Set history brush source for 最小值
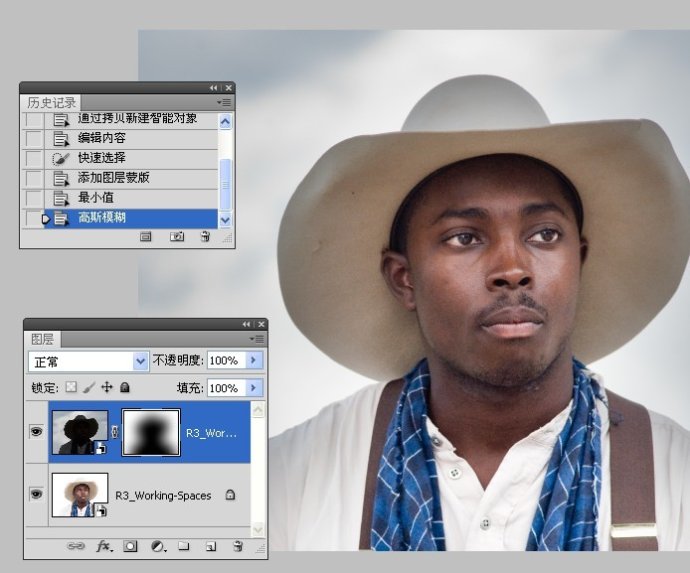 click(x=34, y=198)
